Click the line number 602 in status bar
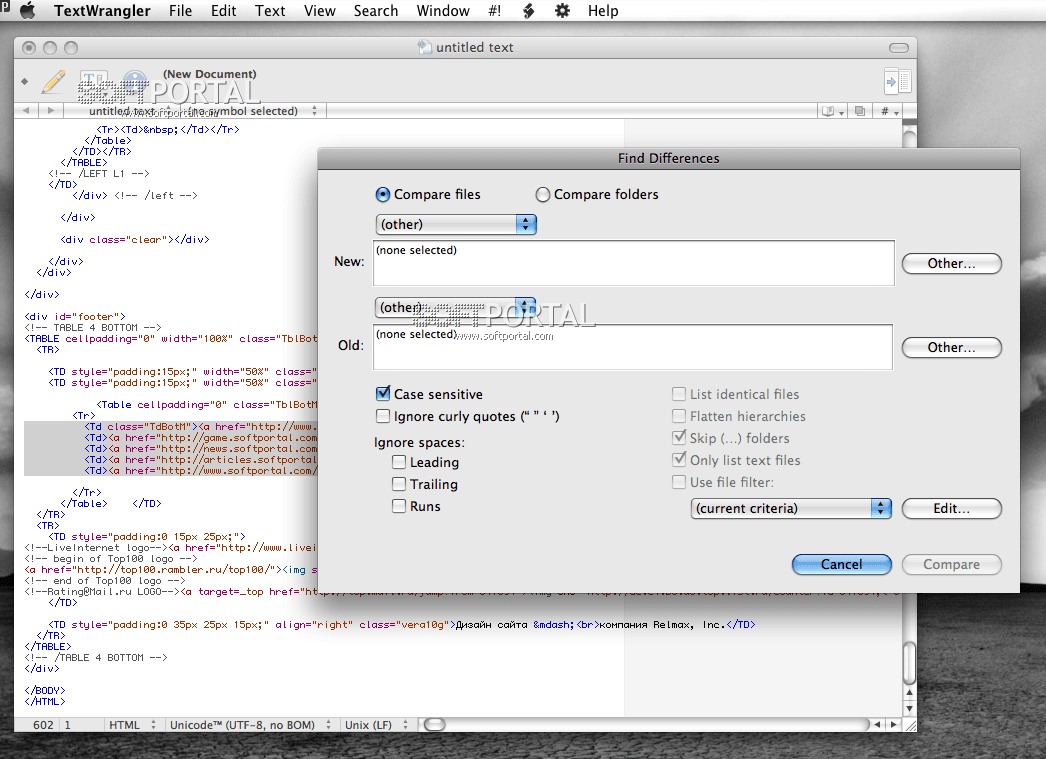This screenshot has width=1046, height=759. click(43, 724)
